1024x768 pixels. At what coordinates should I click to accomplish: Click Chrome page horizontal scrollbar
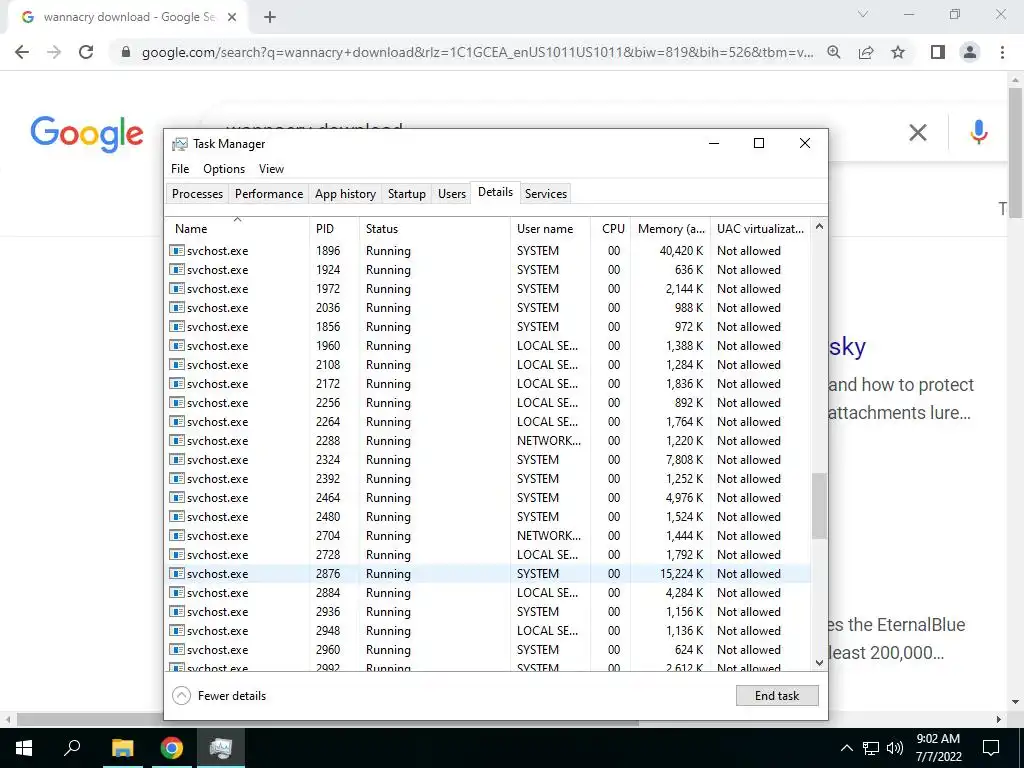pyautogui.click(x=328, y=719)
